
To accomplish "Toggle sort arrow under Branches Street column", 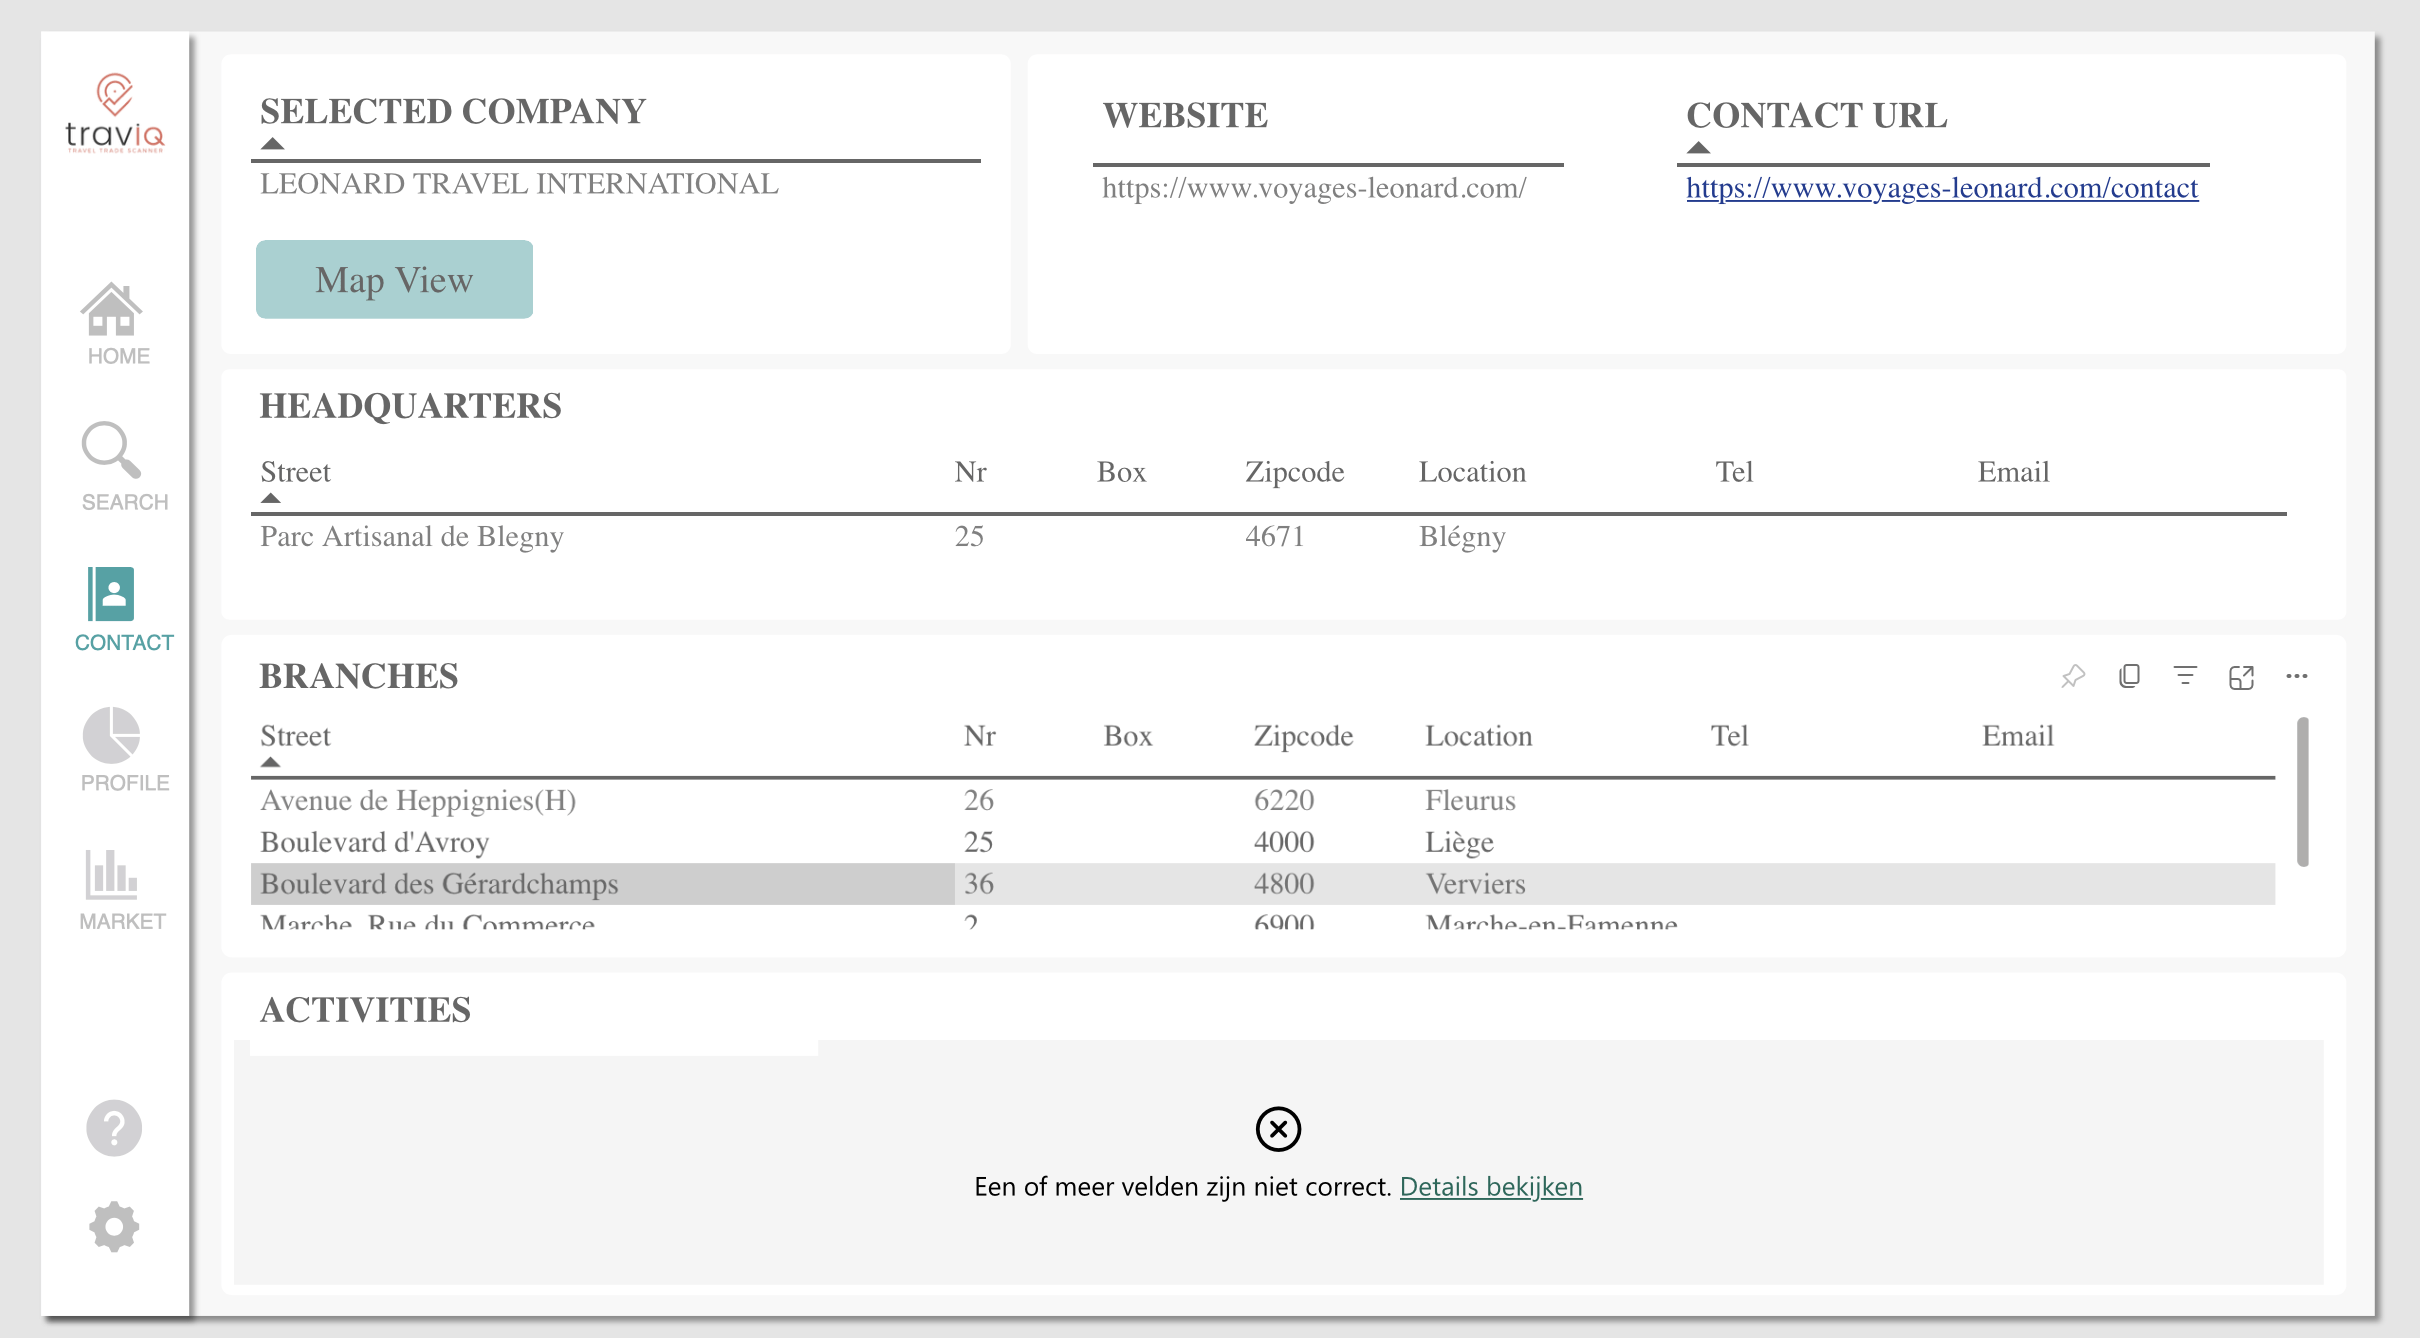I will 270,762.
